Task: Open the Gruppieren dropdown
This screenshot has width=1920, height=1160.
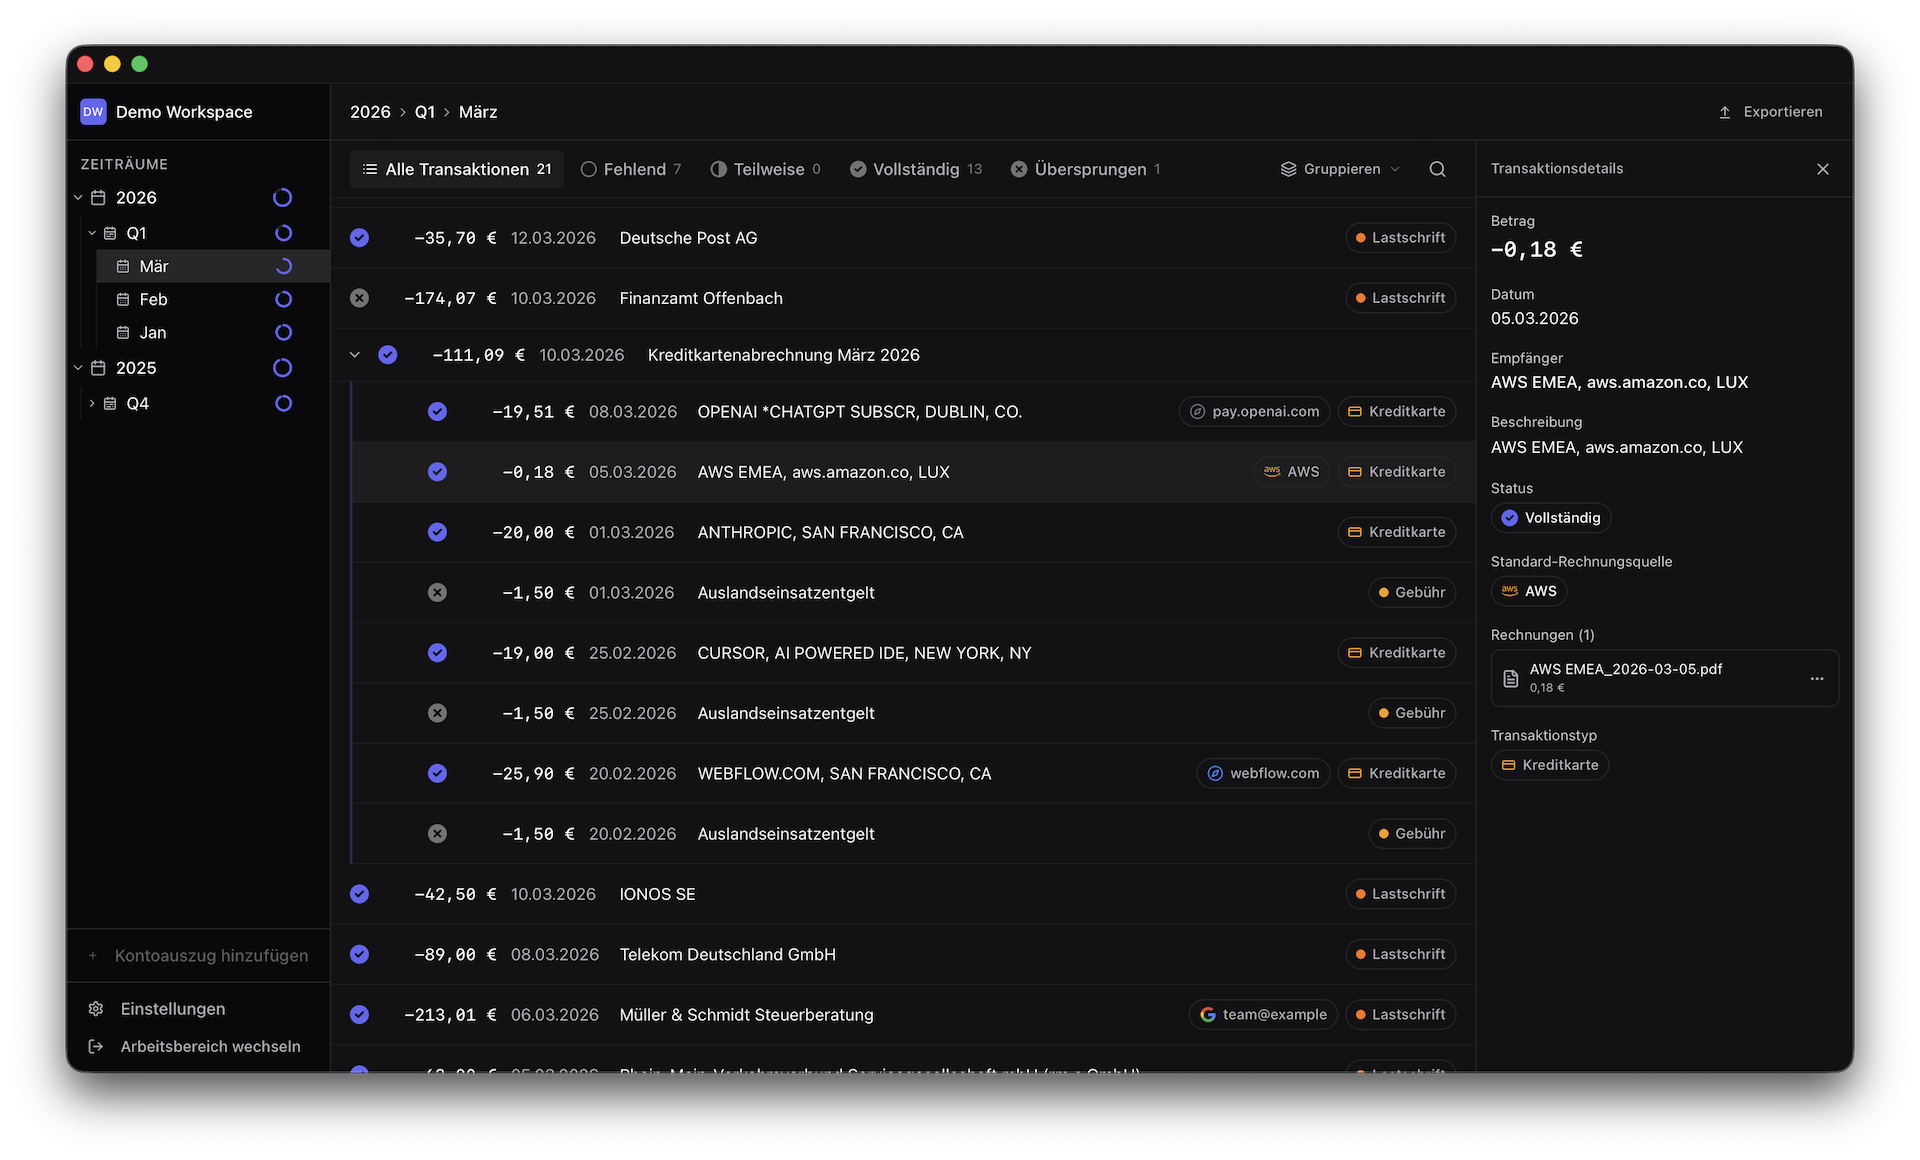Action: (1340, 169)
